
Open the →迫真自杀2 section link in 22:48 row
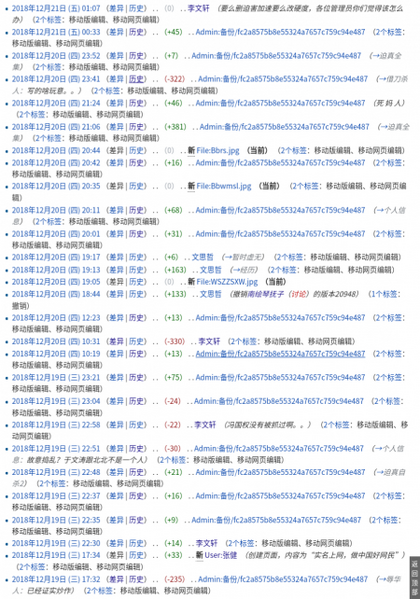click(x=391, y=472)
